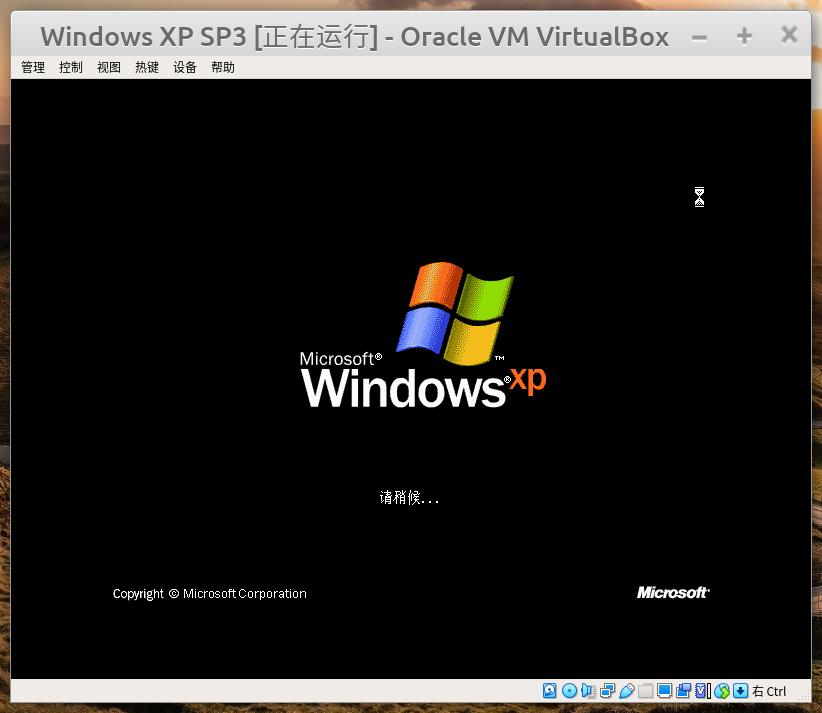Click the network adapter status icon
822x713 pixels.
tap(607, 690)
